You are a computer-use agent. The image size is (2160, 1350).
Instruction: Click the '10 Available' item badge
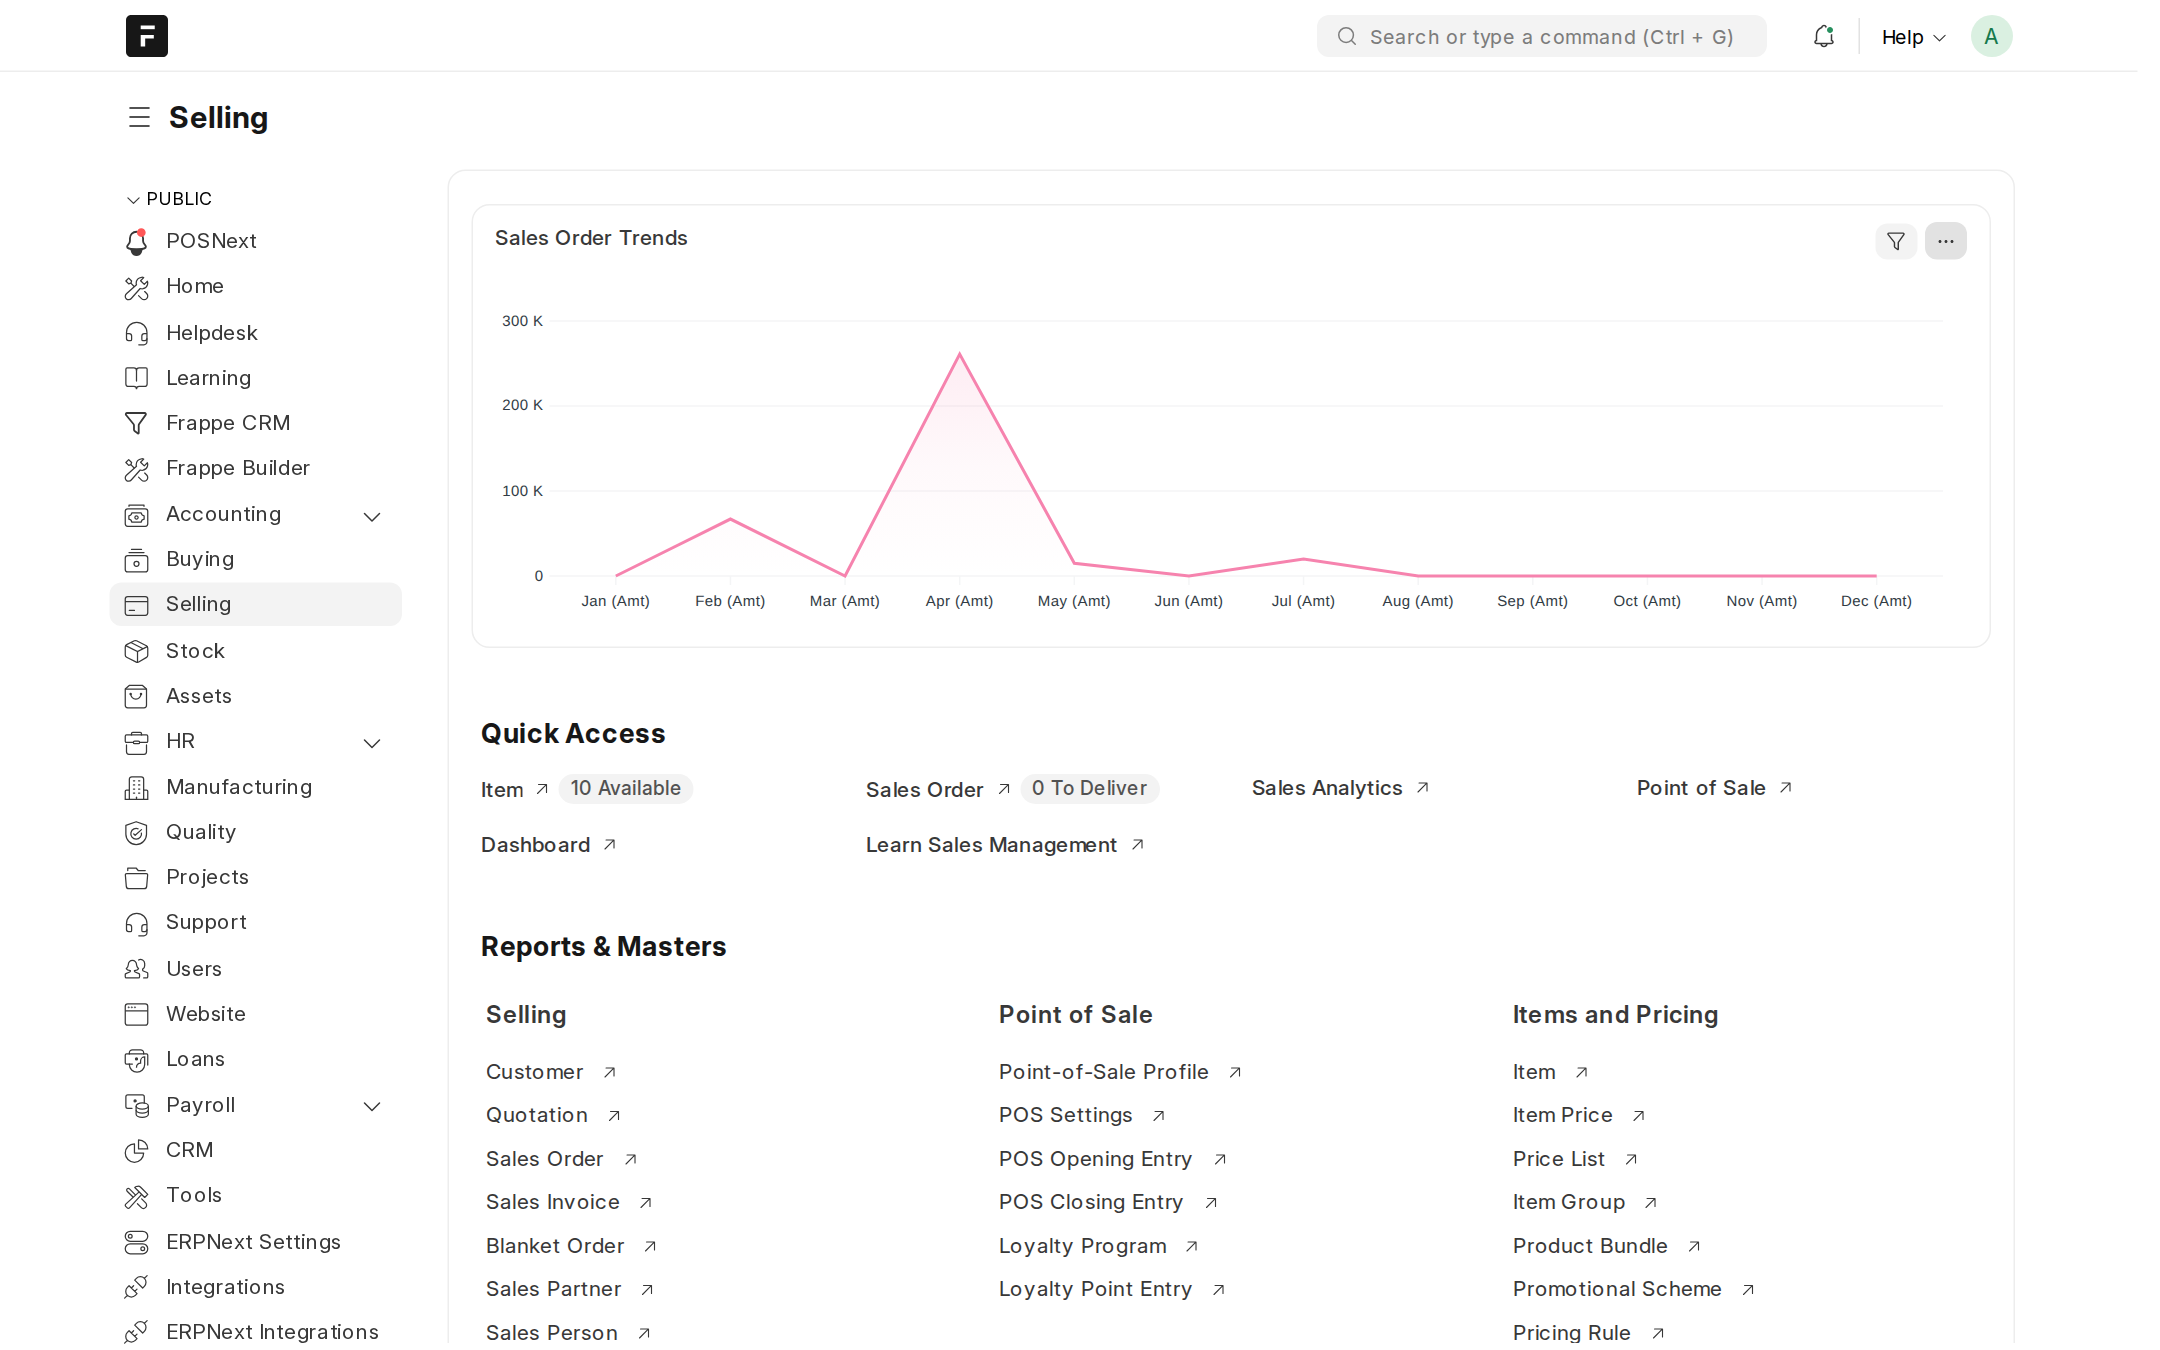point(626,788)
